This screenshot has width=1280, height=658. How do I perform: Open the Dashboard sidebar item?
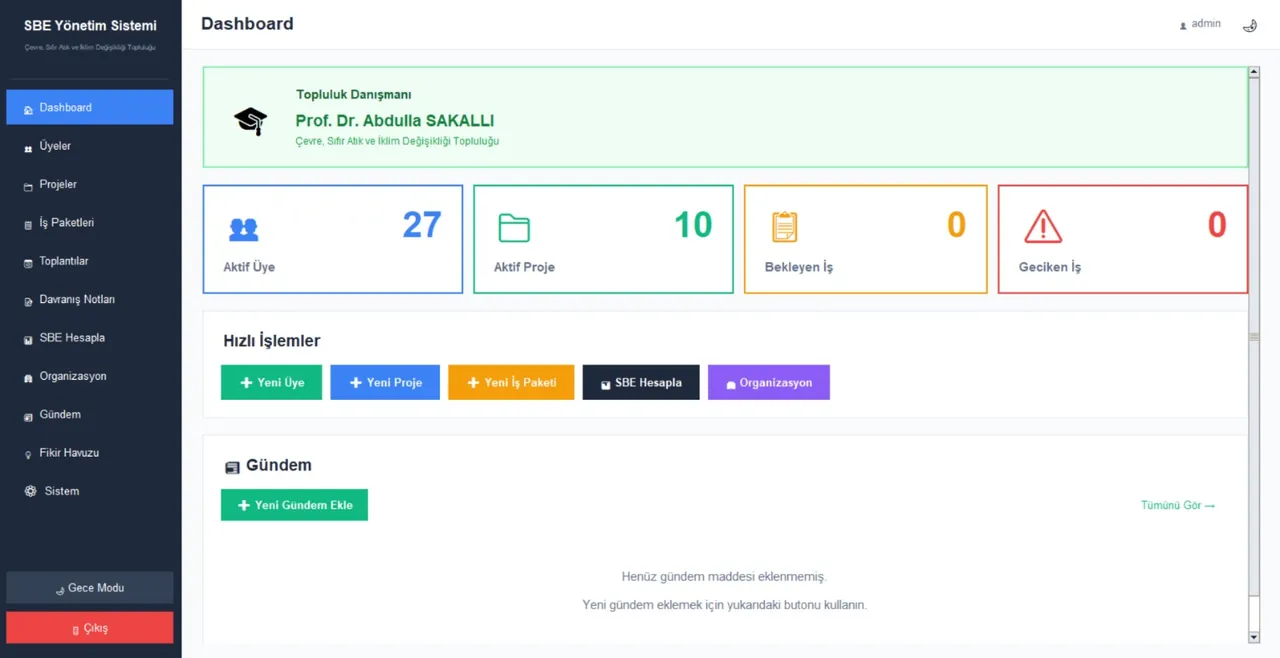coord(90,107)
